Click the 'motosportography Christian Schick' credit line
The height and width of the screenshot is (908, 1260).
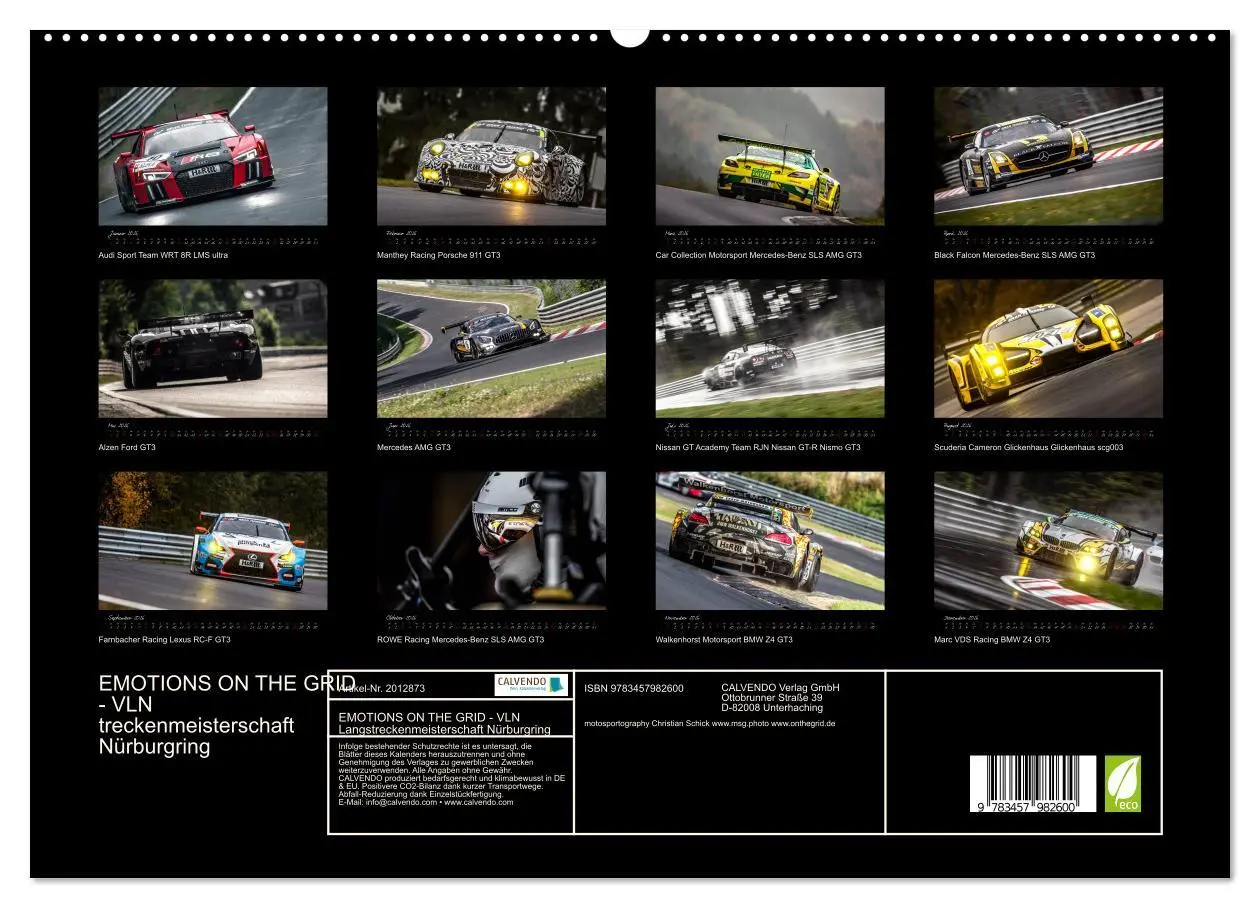coord(709,723)
